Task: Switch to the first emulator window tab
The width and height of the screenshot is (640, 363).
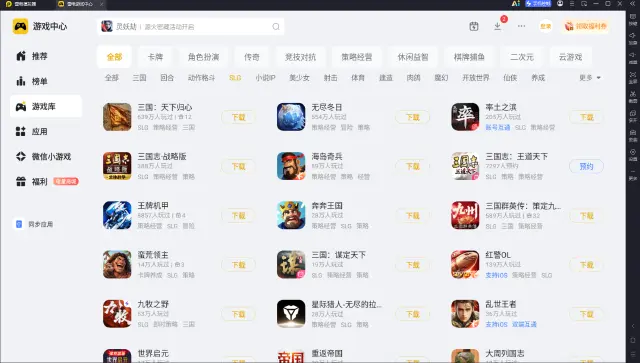Action: pyautogui.click(x=21, y=4)
